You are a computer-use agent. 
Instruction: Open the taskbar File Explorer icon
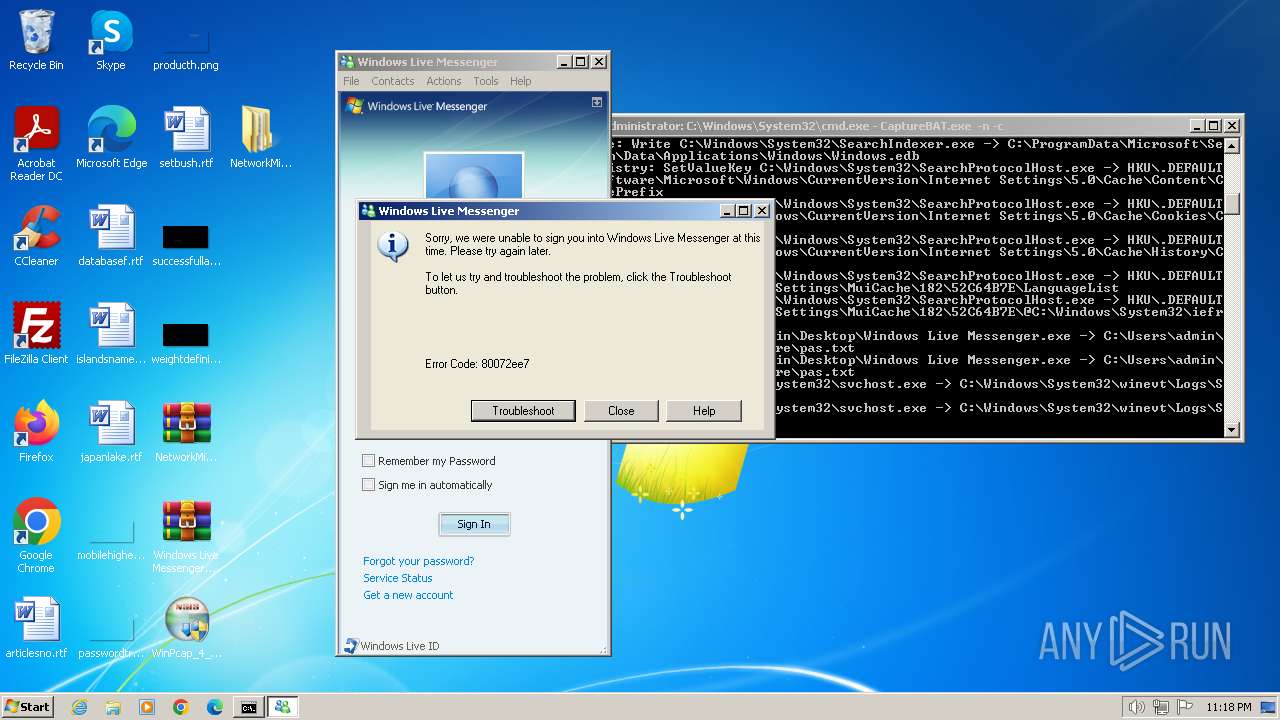[113, 707]
